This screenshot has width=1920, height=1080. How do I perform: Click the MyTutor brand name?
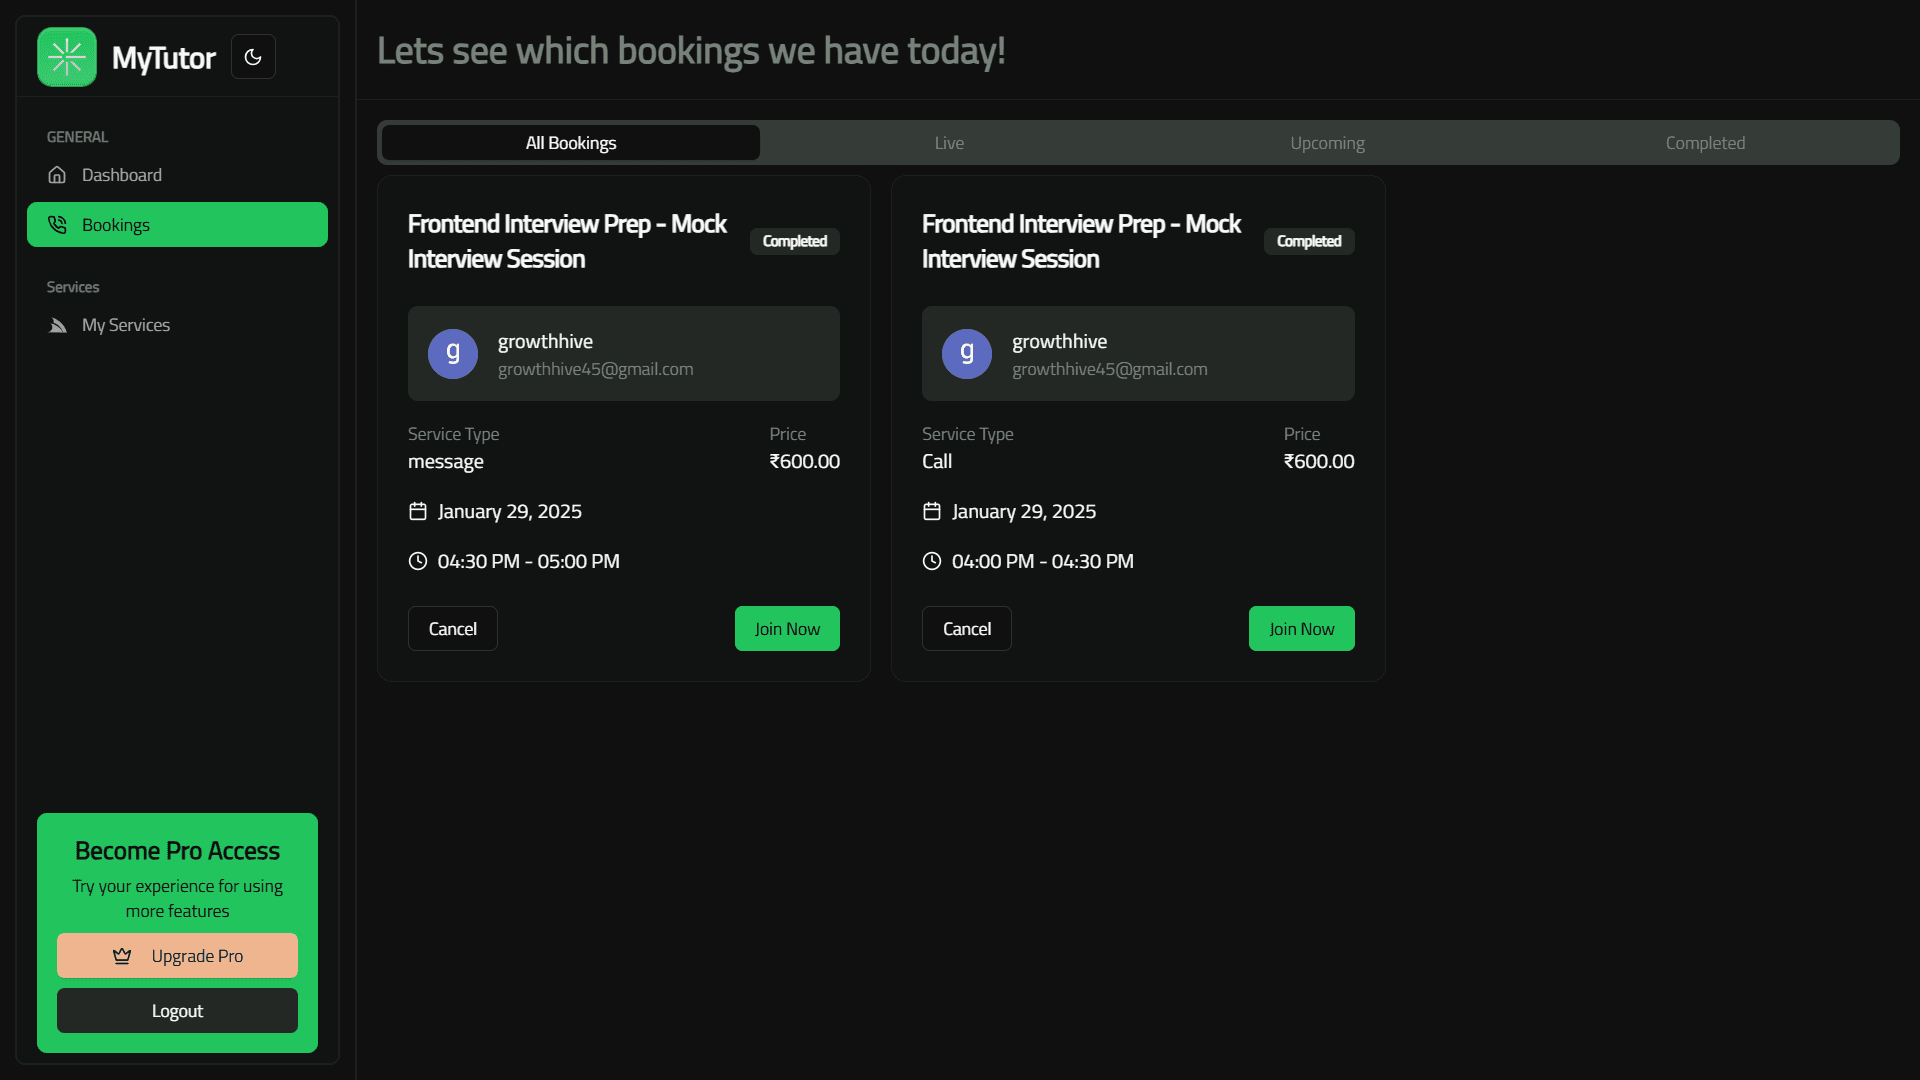point(164,58)
